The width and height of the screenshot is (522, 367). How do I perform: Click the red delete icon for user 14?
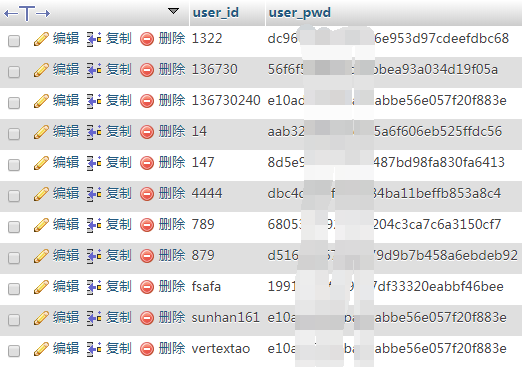147,132
